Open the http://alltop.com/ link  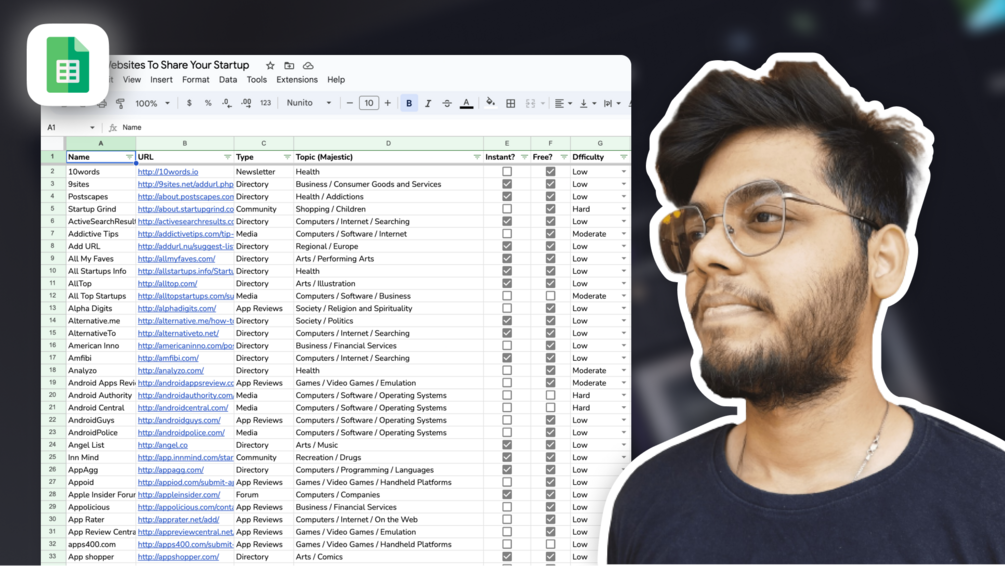click(x=167, y=283)
